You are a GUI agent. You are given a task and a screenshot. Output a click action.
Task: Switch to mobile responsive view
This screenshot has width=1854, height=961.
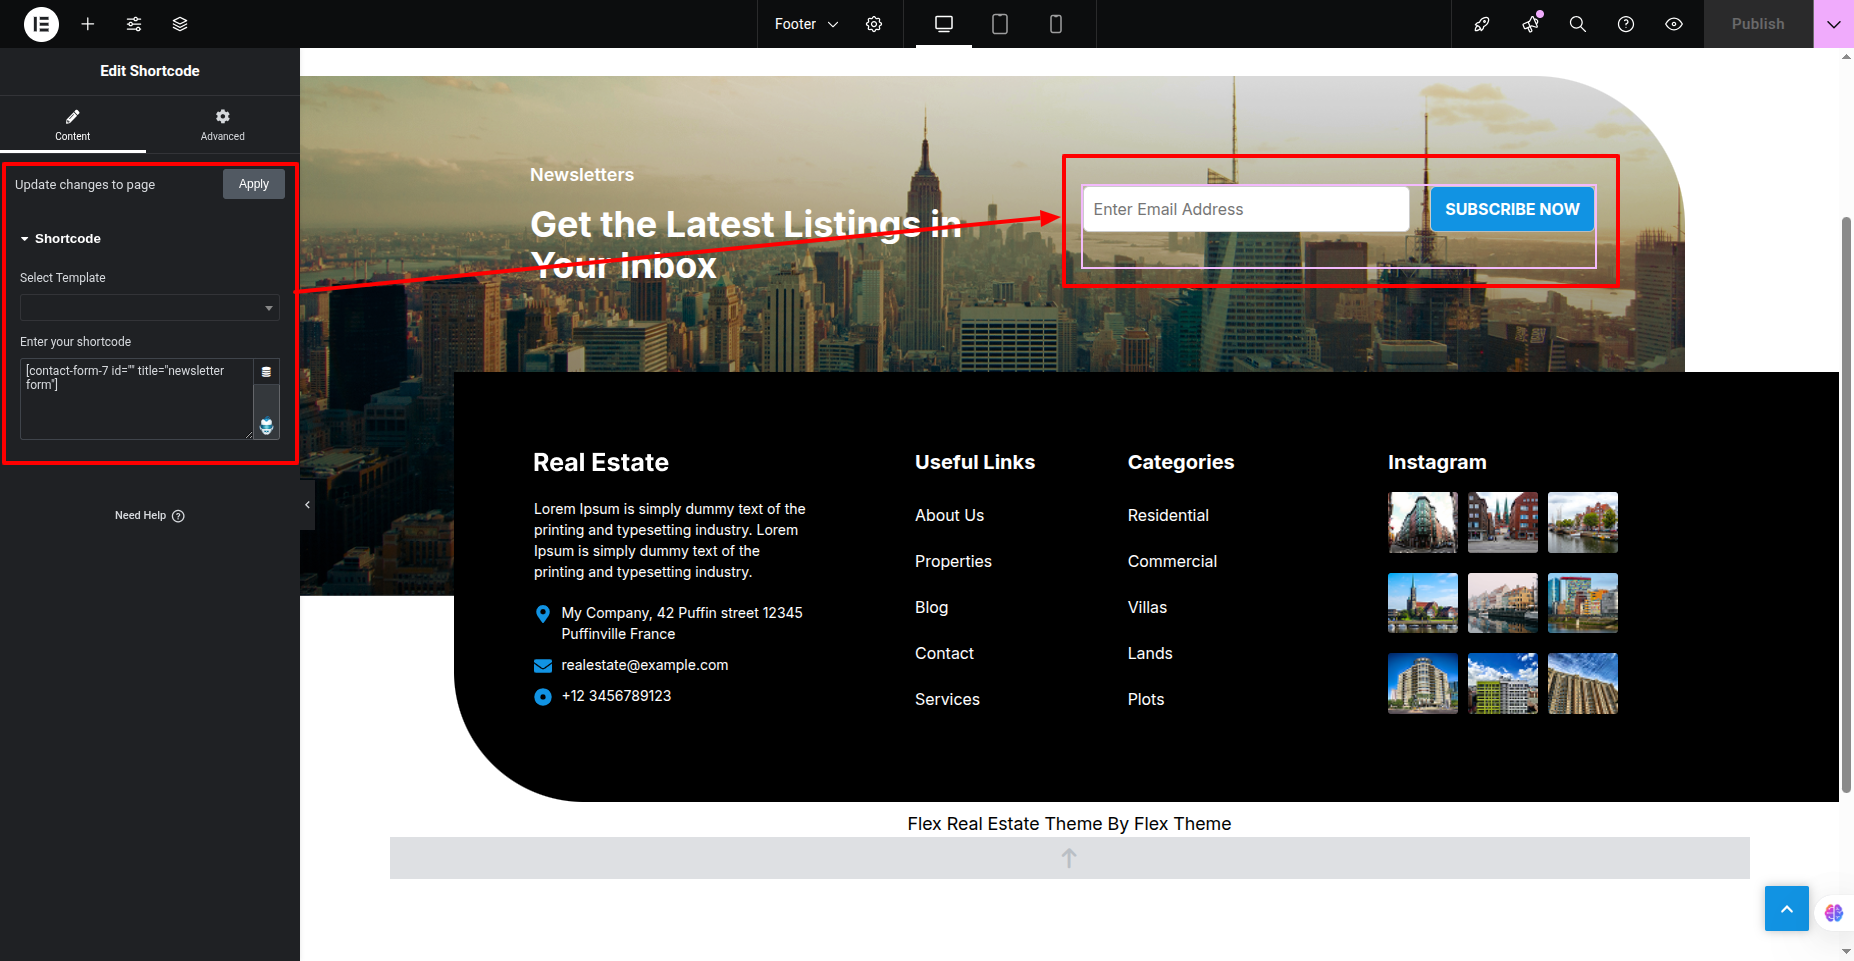point(1055,24)
